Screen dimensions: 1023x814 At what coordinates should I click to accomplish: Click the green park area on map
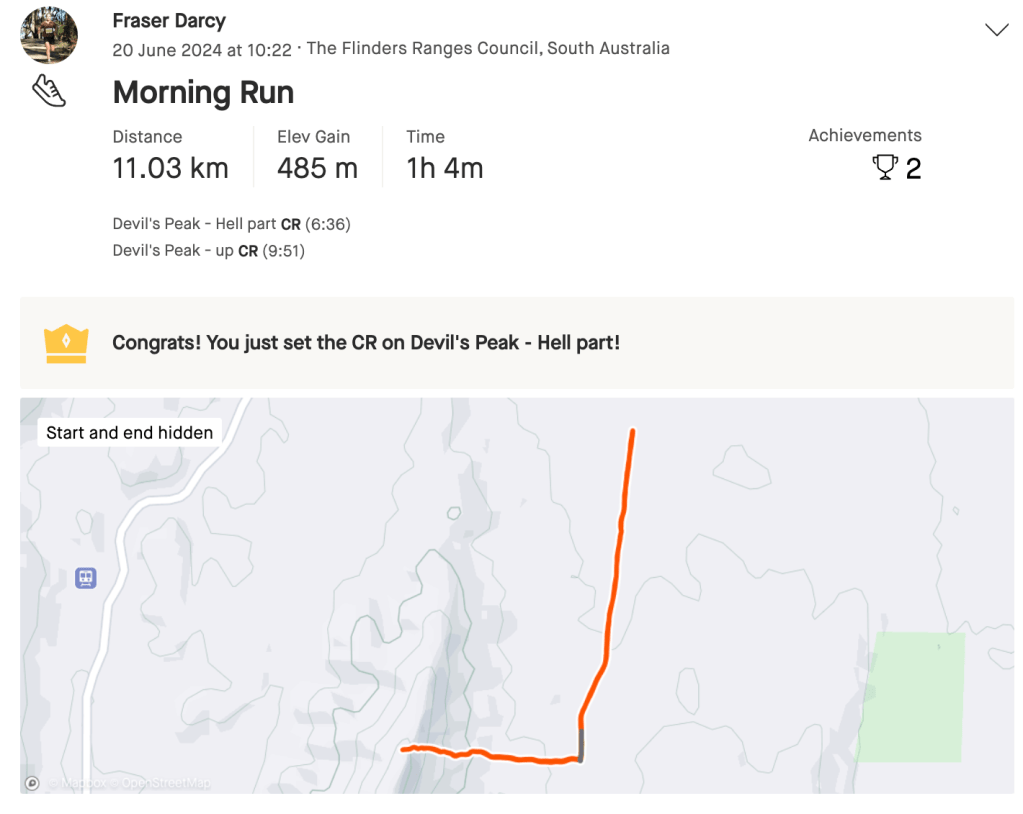click(911, 696)
